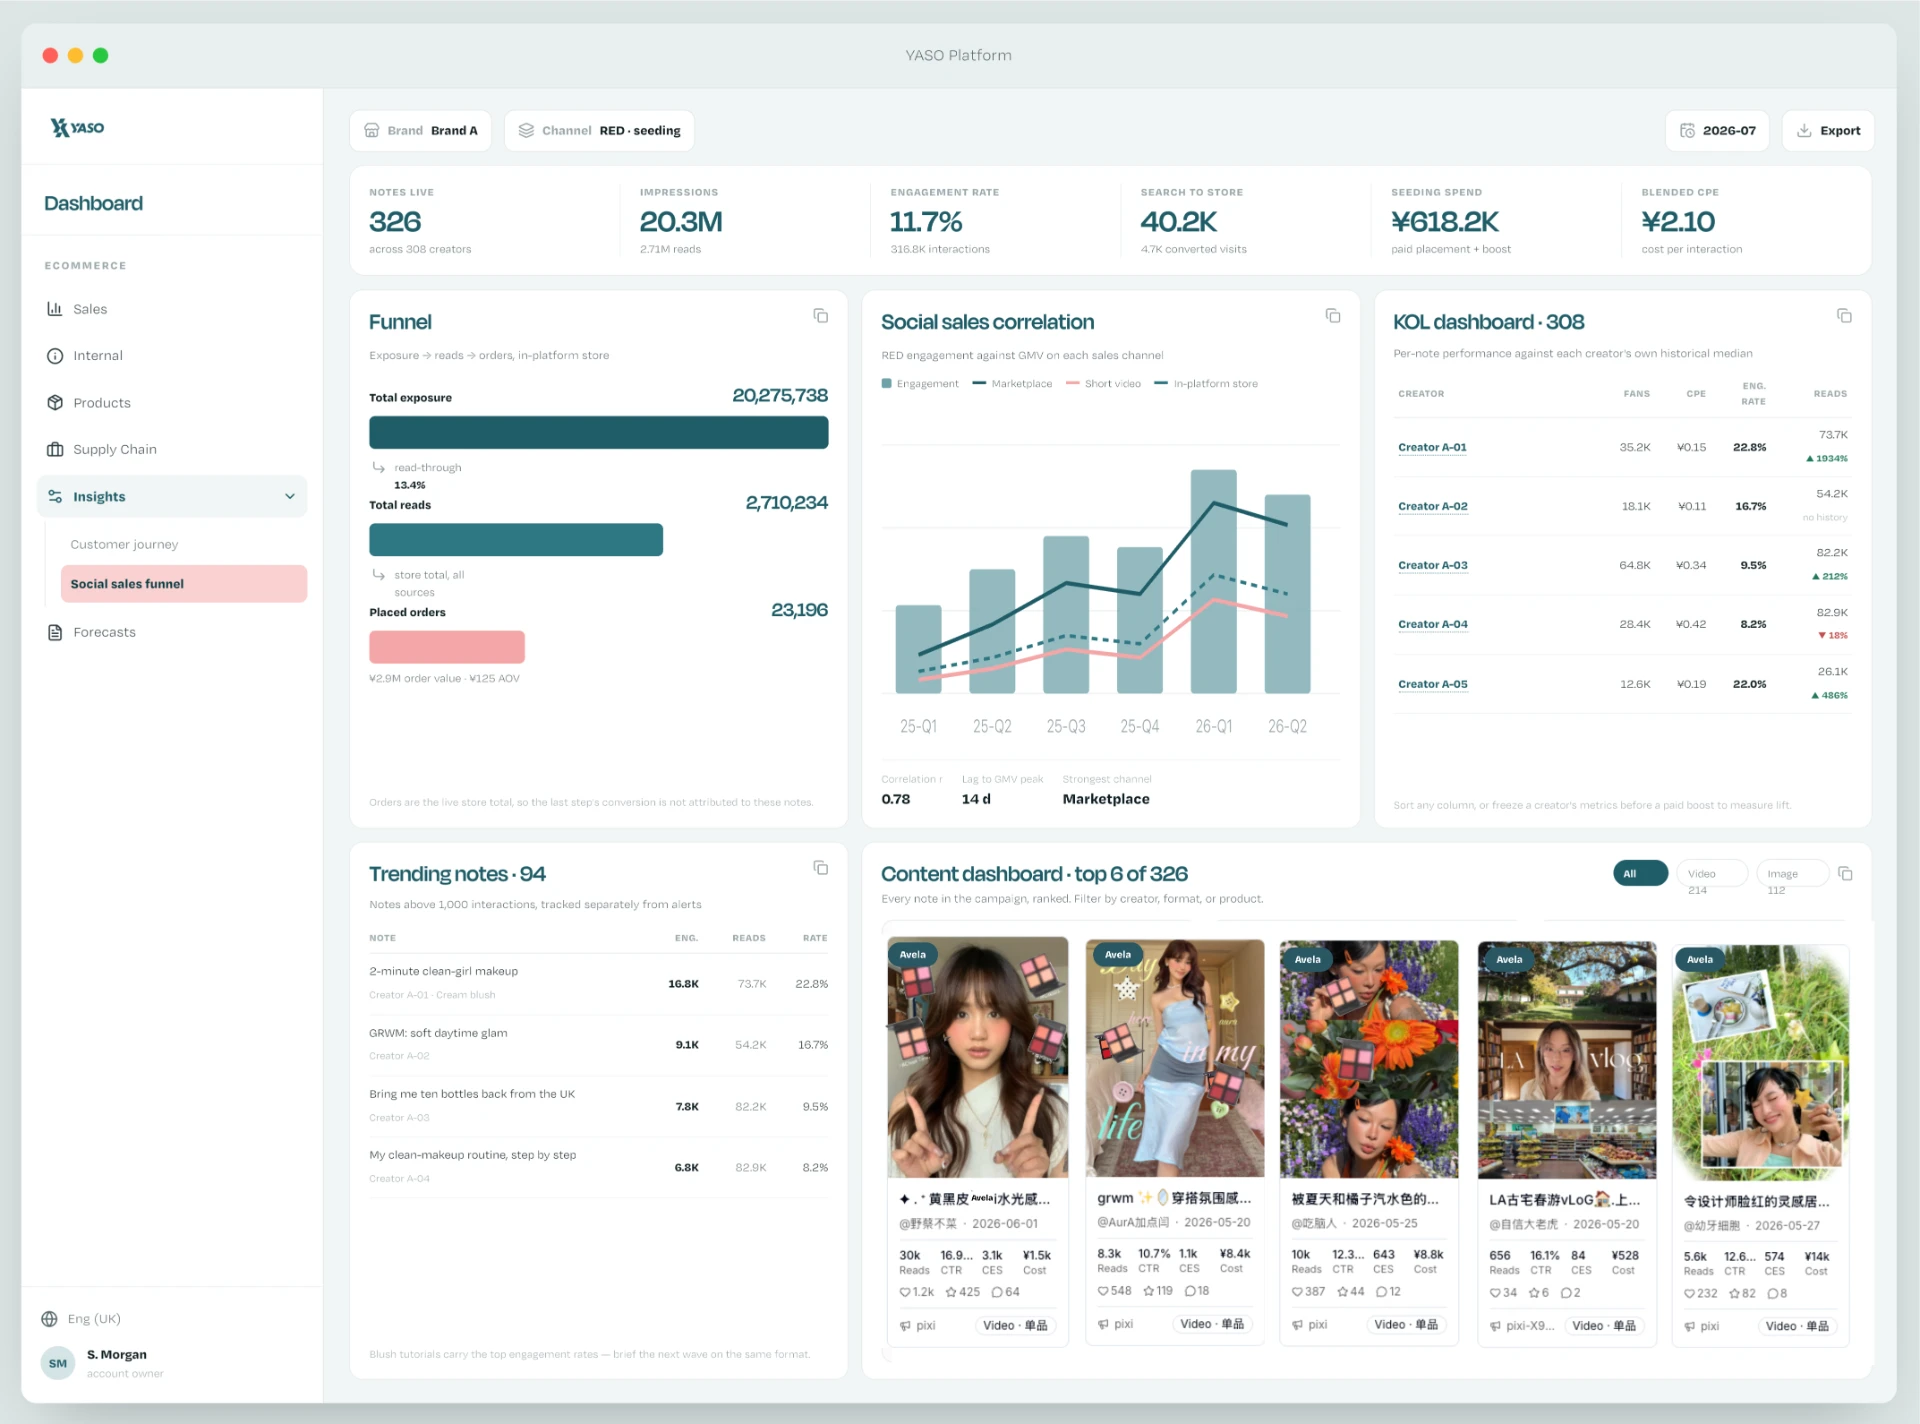Copy the Social sales correlation card
The width and height of the screenshot is (1920, 1424).
[1333, 316]
